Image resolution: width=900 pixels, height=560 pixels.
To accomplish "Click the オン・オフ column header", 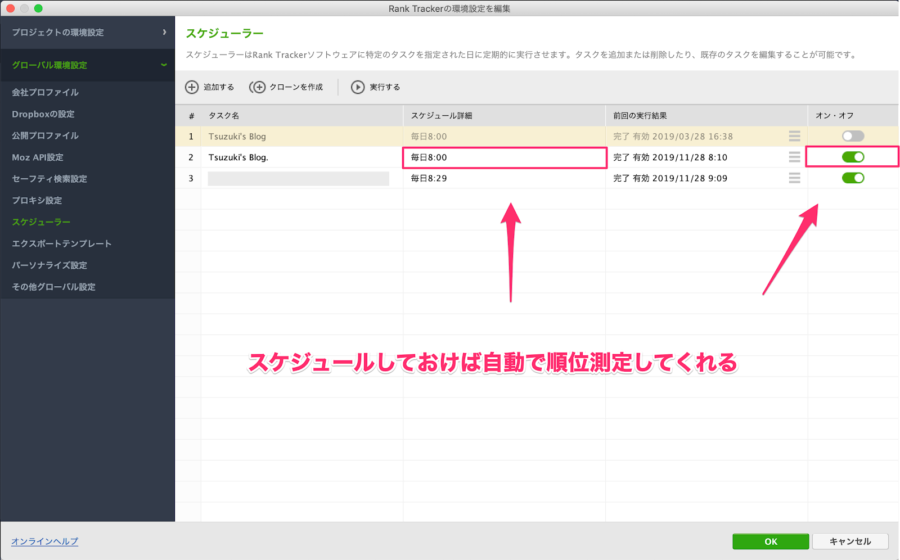I will [854, 115].
